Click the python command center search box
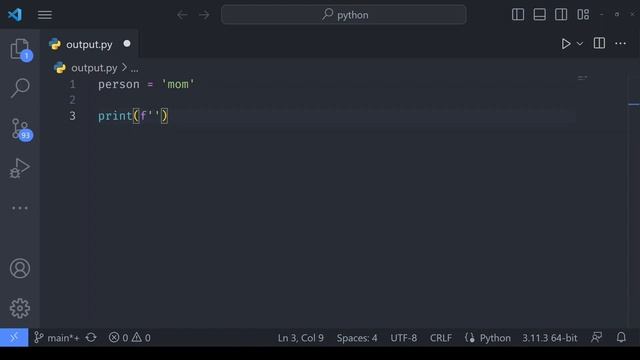The height and width of the screenshot is (360, 640). 344,15
